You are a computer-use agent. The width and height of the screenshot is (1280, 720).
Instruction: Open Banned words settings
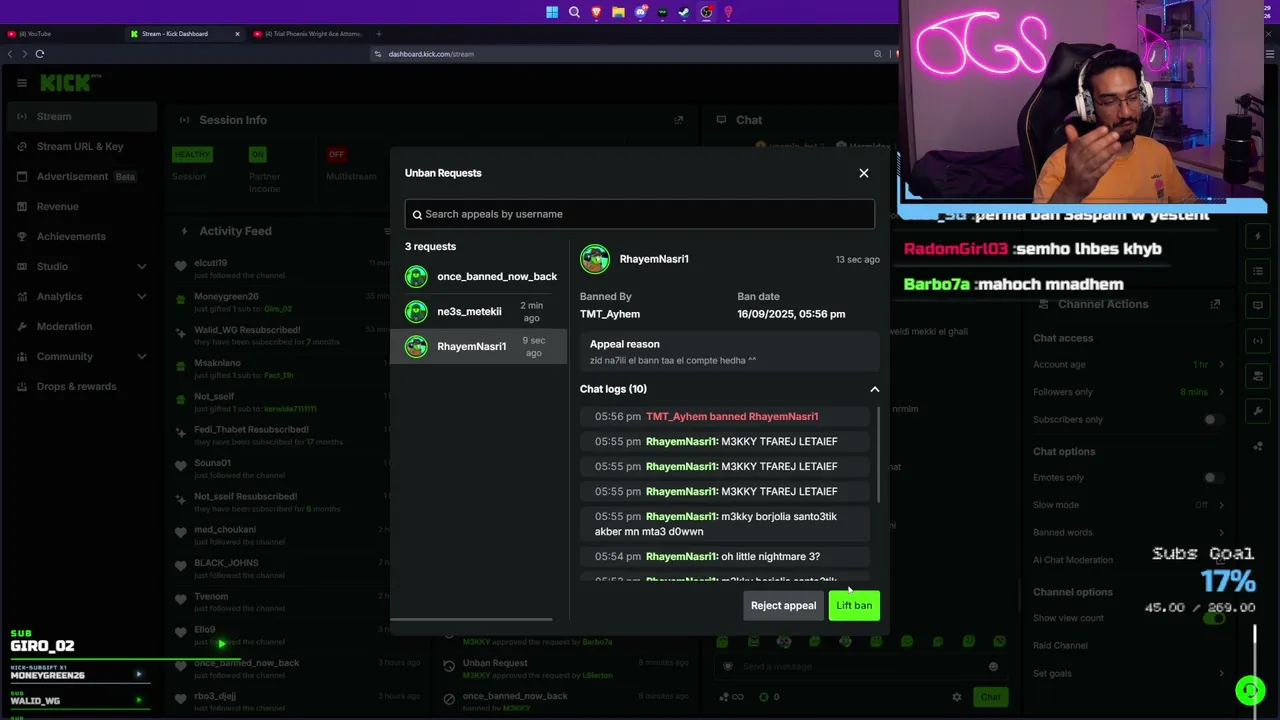[x=1127, y=532]
